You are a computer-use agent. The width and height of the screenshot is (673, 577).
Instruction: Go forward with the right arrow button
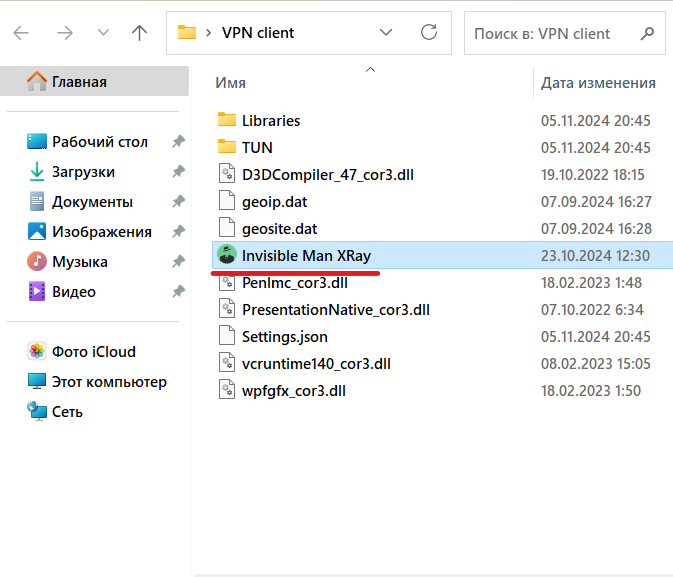(65, 33)
